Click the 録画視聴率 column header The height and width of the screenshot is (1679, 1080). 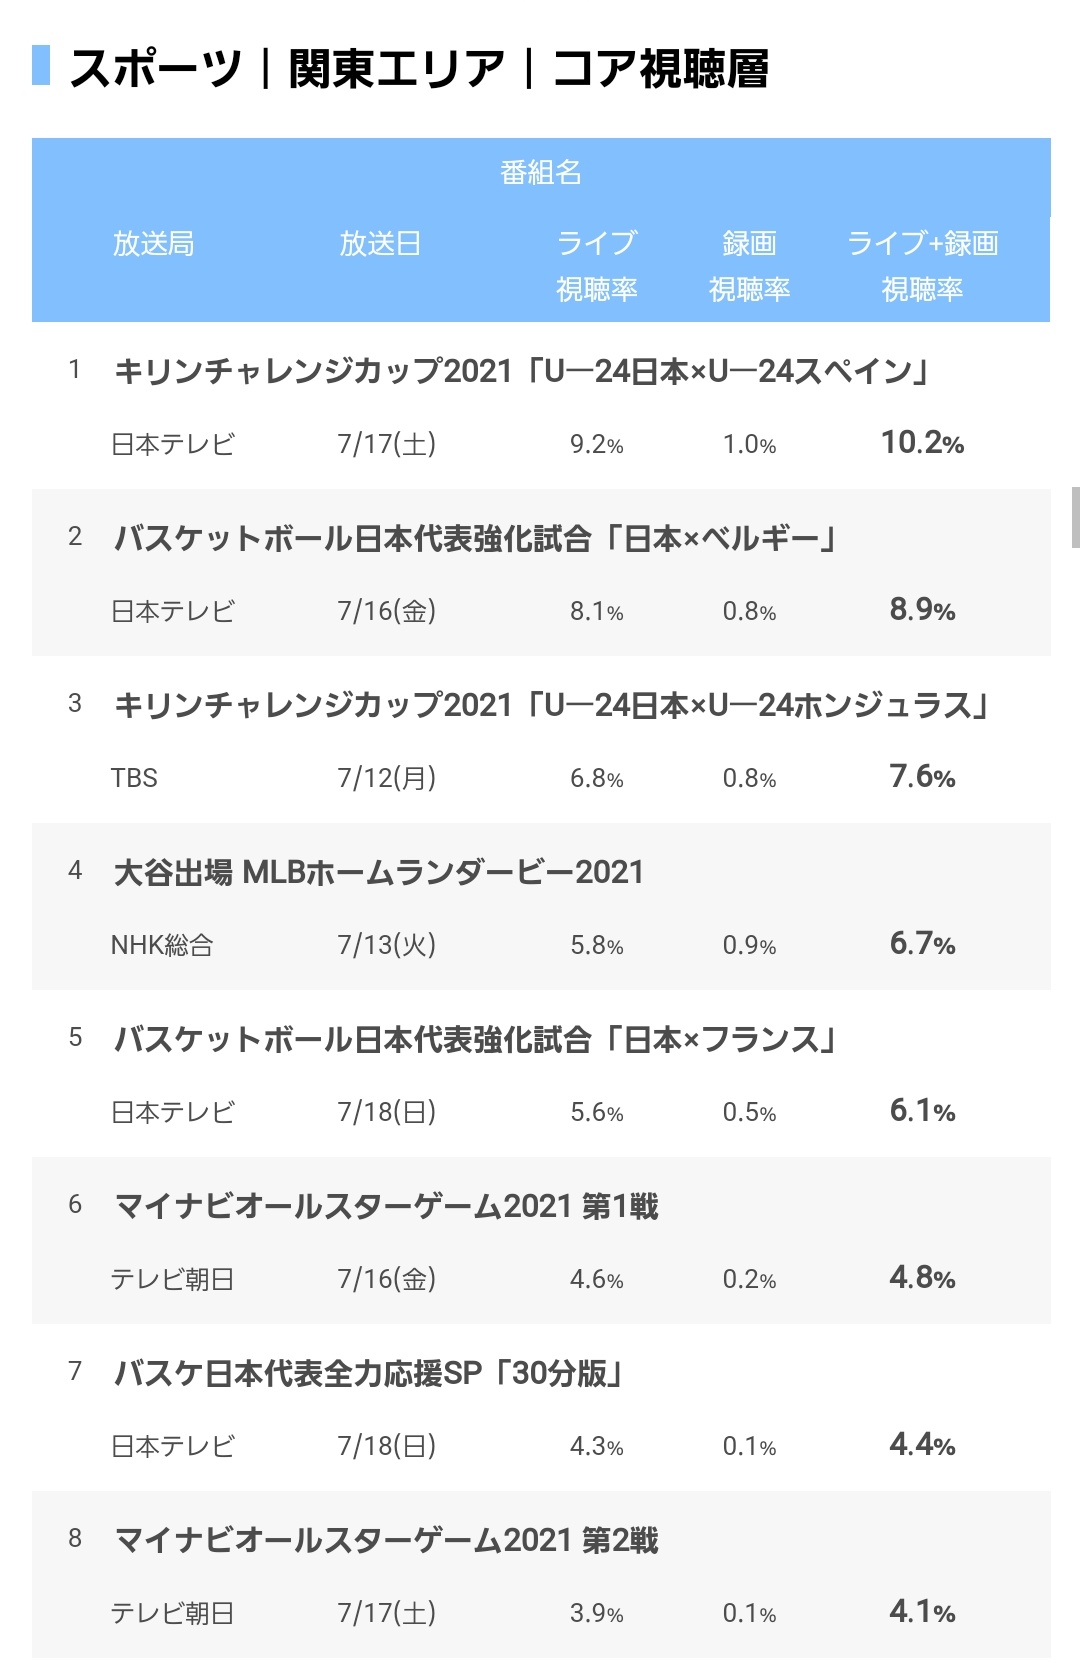[x=750, y=266]
